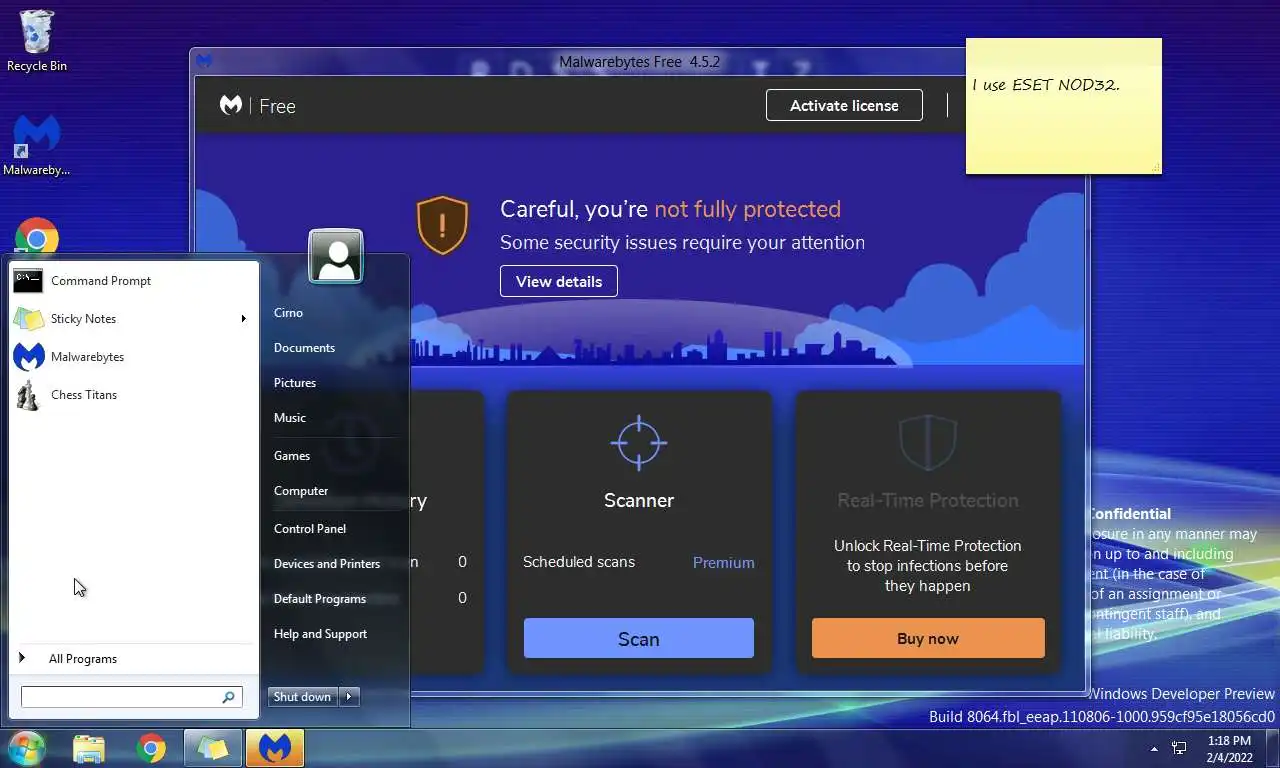Viewport: 1280px width, 768px height.
Task: Open Google Chrome from the desktop icon
Action: (x=37, y=238)
